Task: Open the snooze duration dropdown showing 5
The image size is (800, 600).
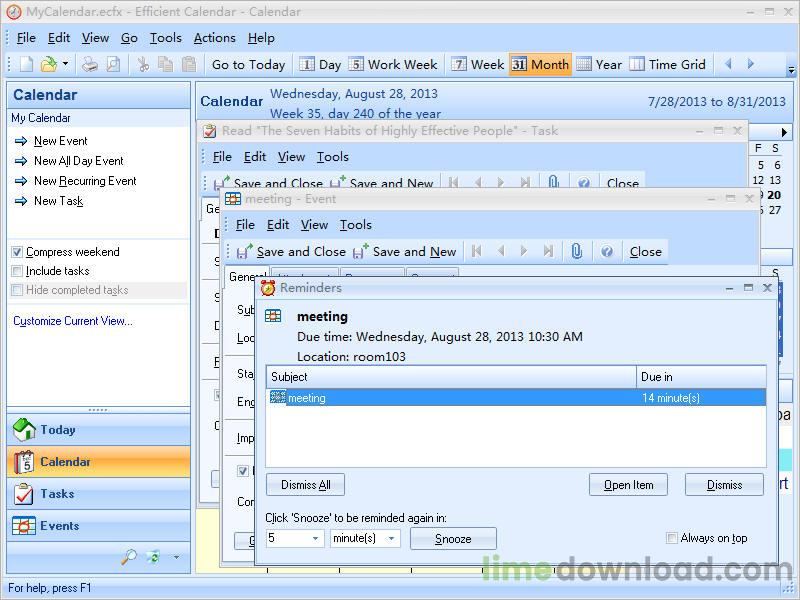Action: [x=316, y=537]
